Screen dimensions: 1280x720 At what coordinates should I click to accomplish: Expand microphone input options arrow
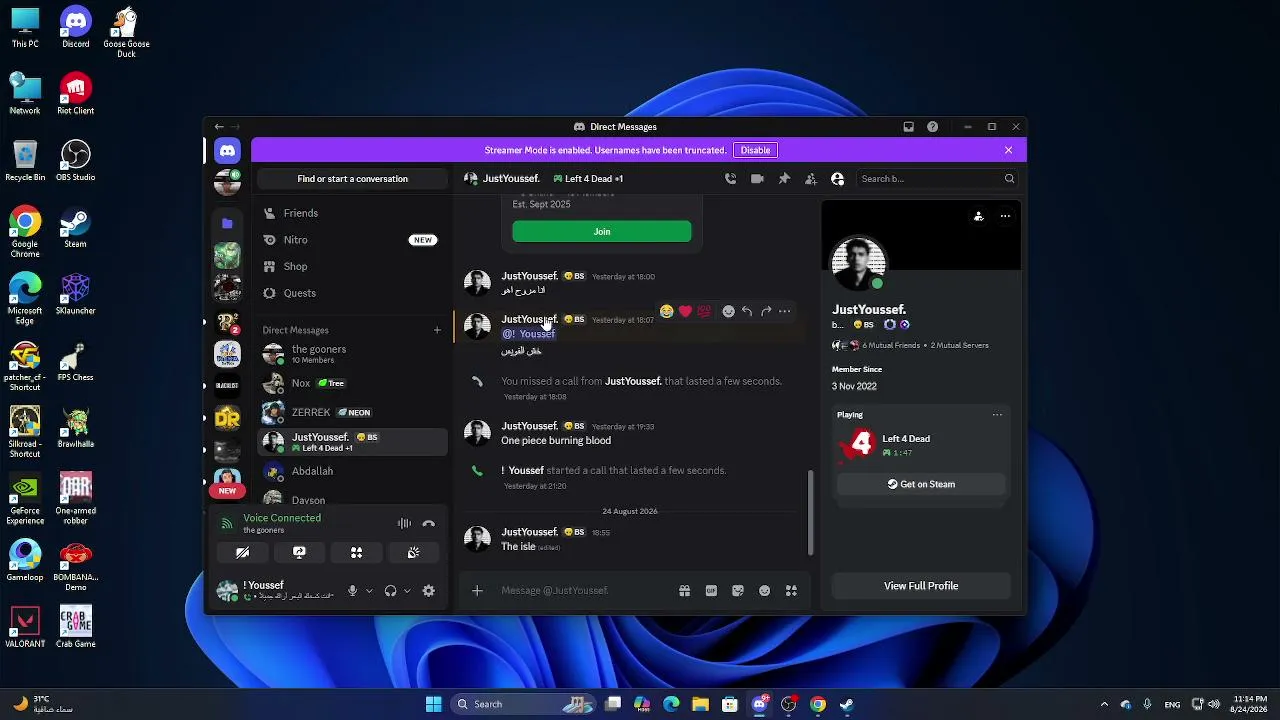coord(369,591)
